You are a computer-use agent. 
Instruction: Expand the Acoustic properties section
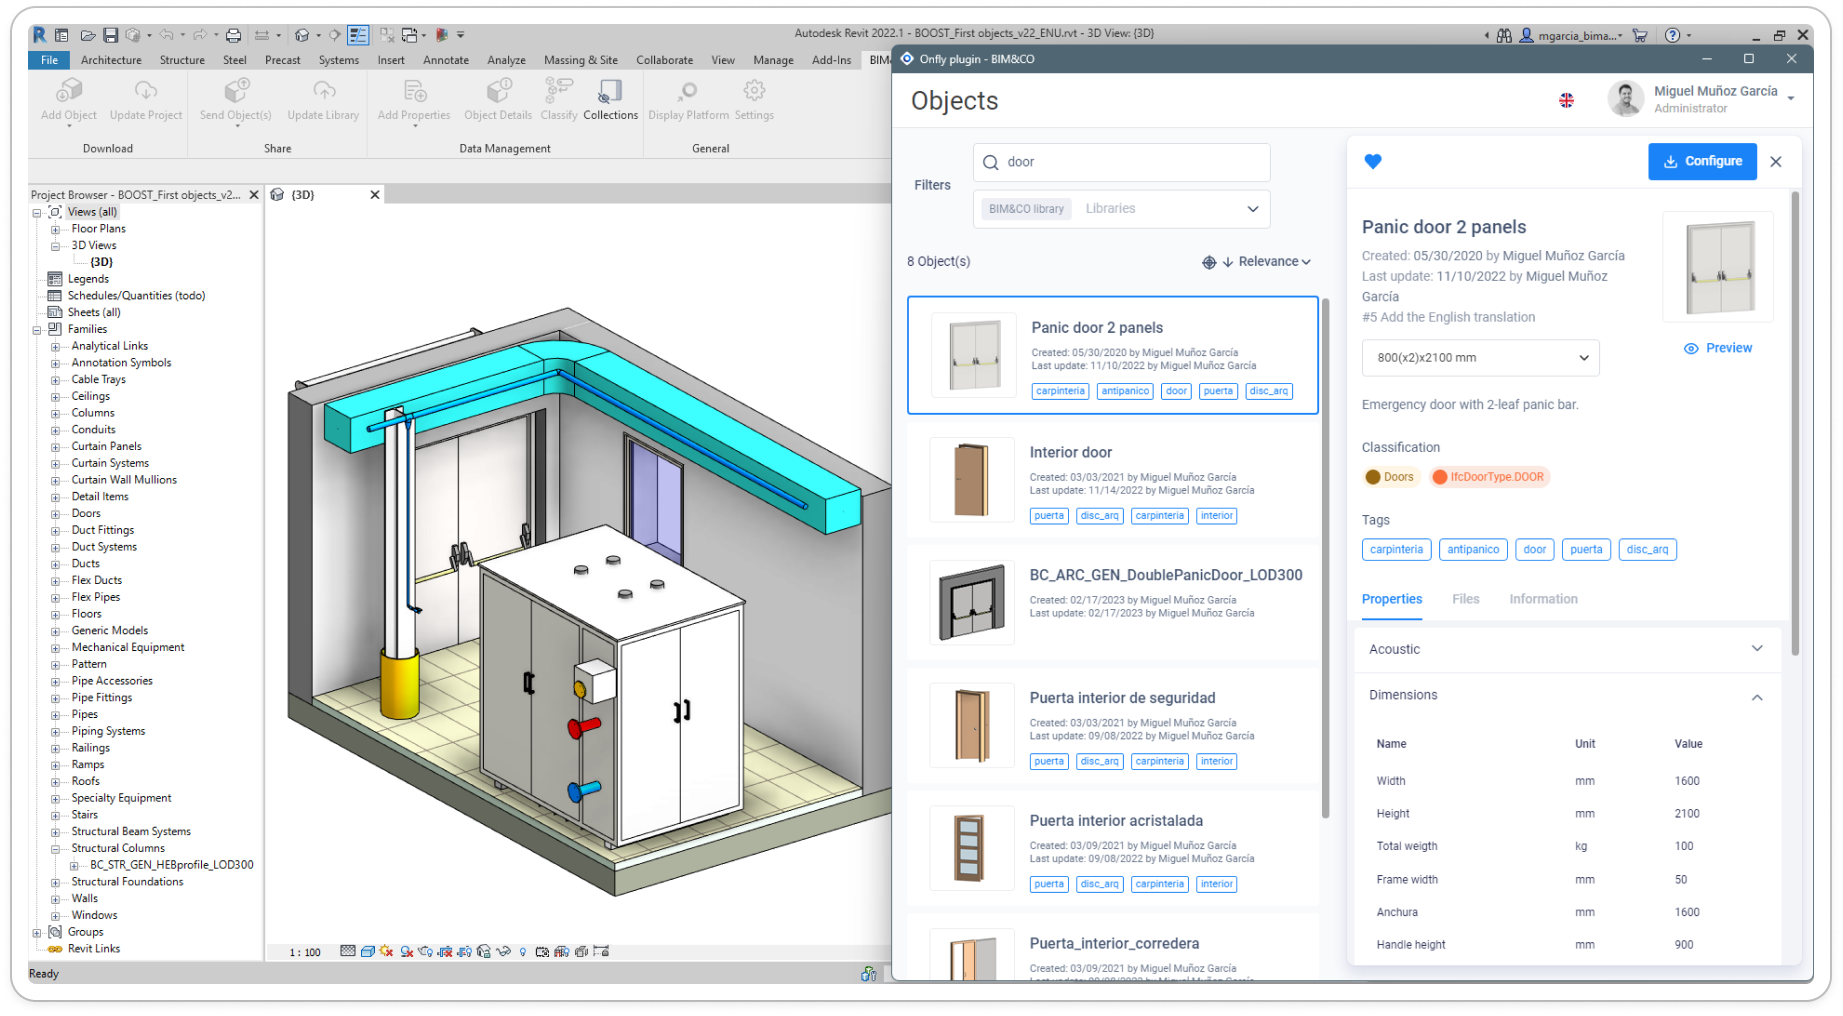click(x=1566, y=649)
